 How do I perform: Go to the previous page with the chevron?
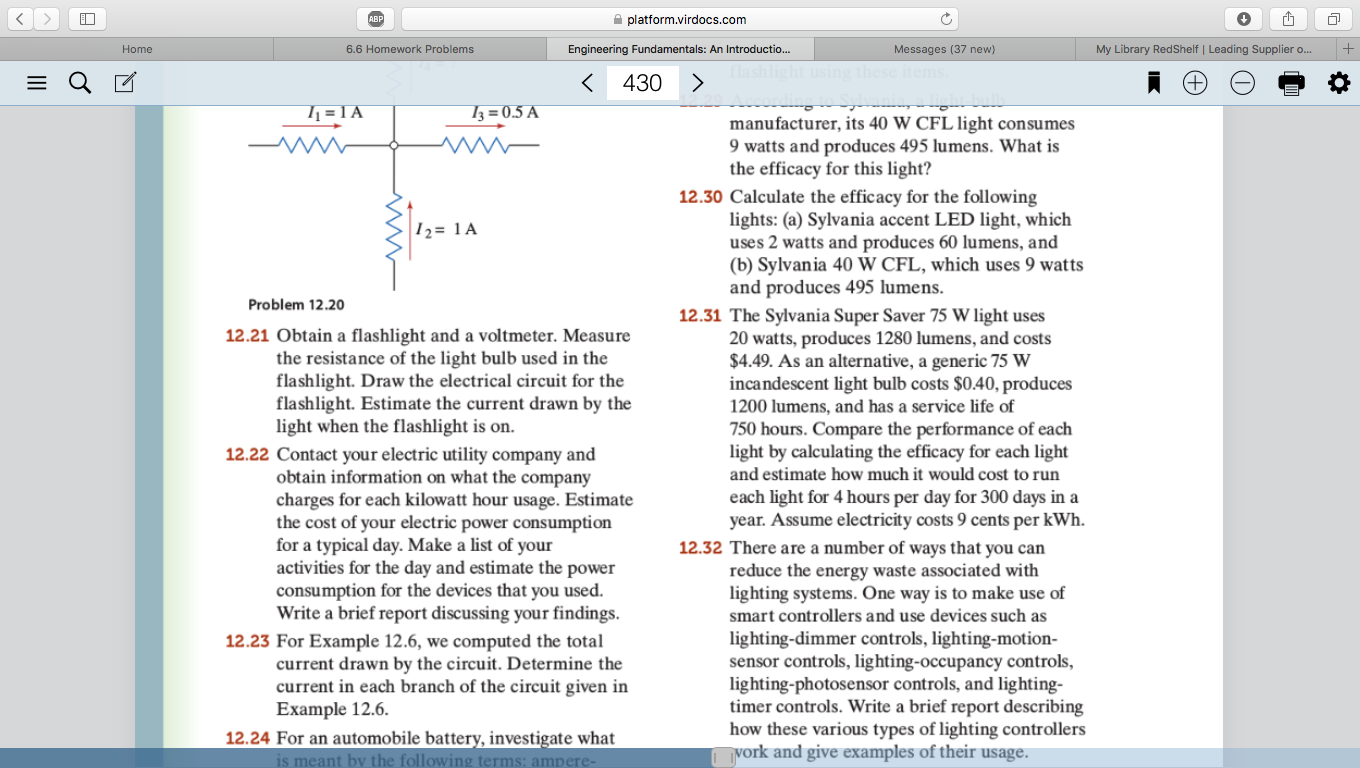pos(587,83)
